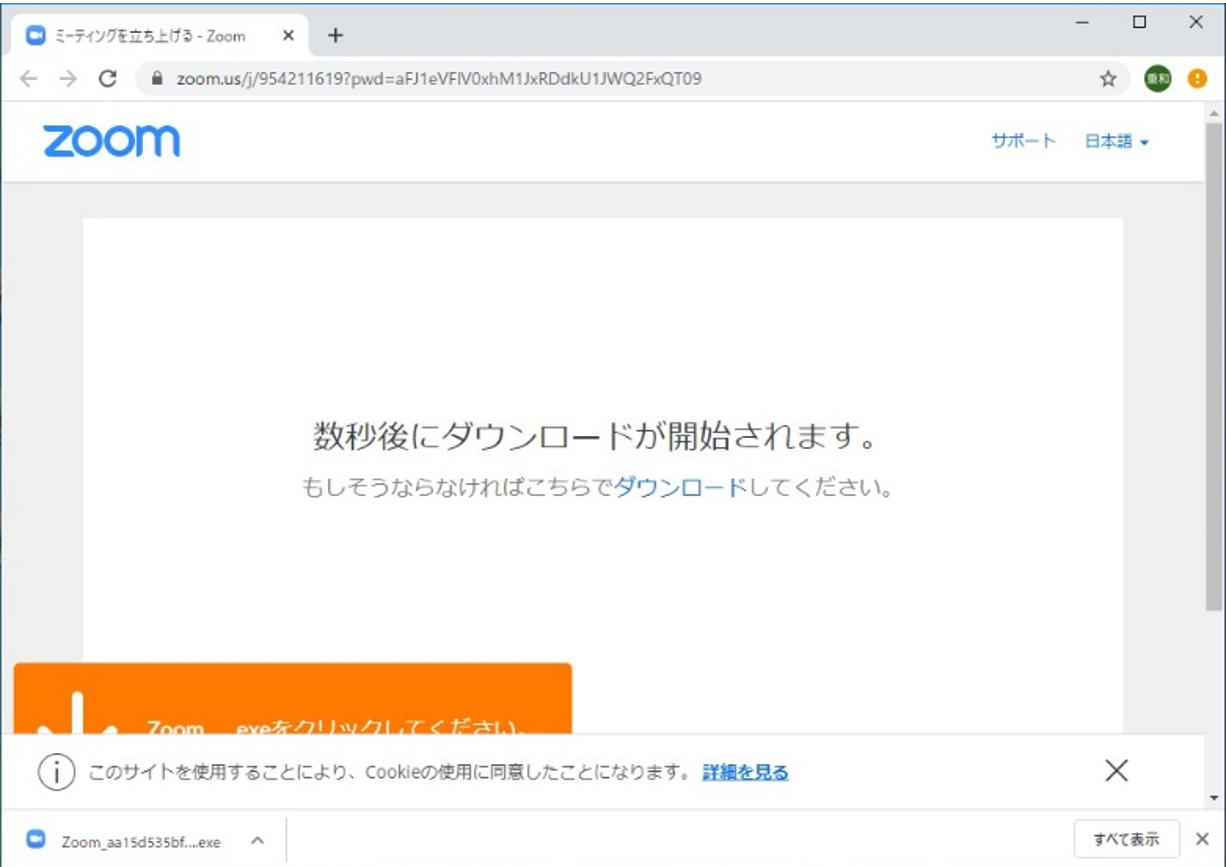
Task: Minimize the Chrome window
Action: click(x=1083, y=22)
